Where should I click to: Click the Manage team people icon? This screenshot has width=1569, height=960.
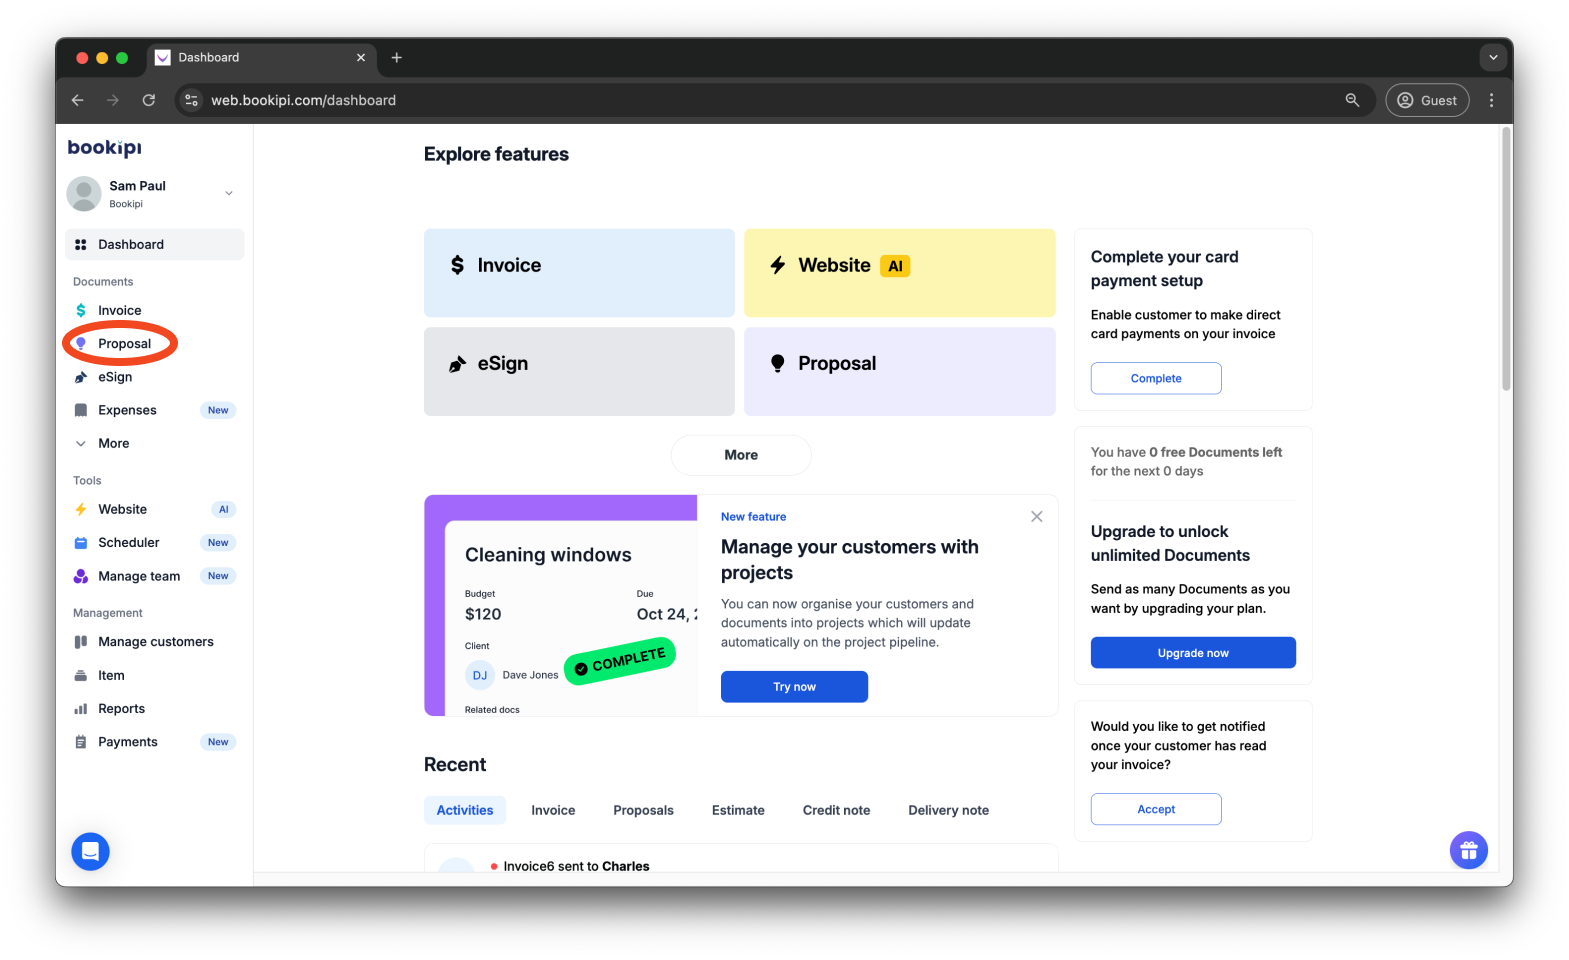coord(81,576)
